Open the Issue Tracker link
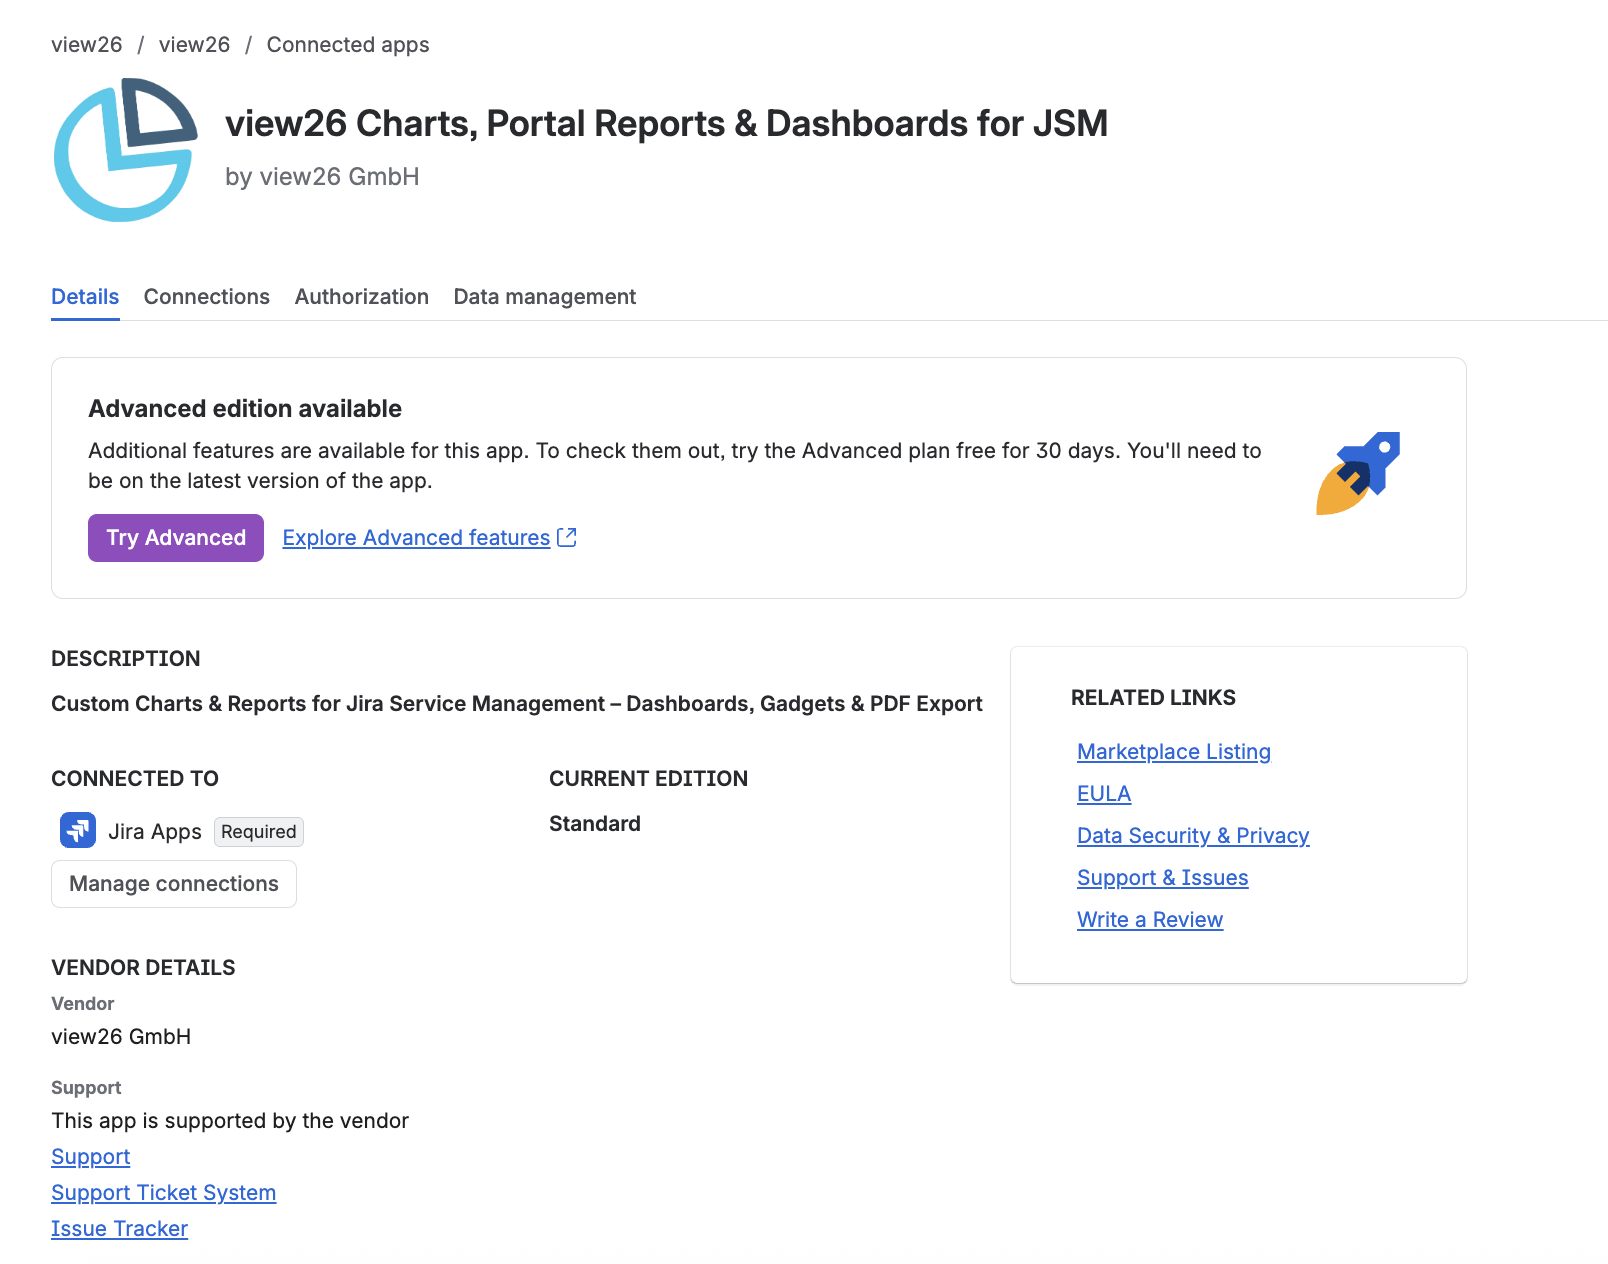 pyautogui.click(x=120, y=1229)
